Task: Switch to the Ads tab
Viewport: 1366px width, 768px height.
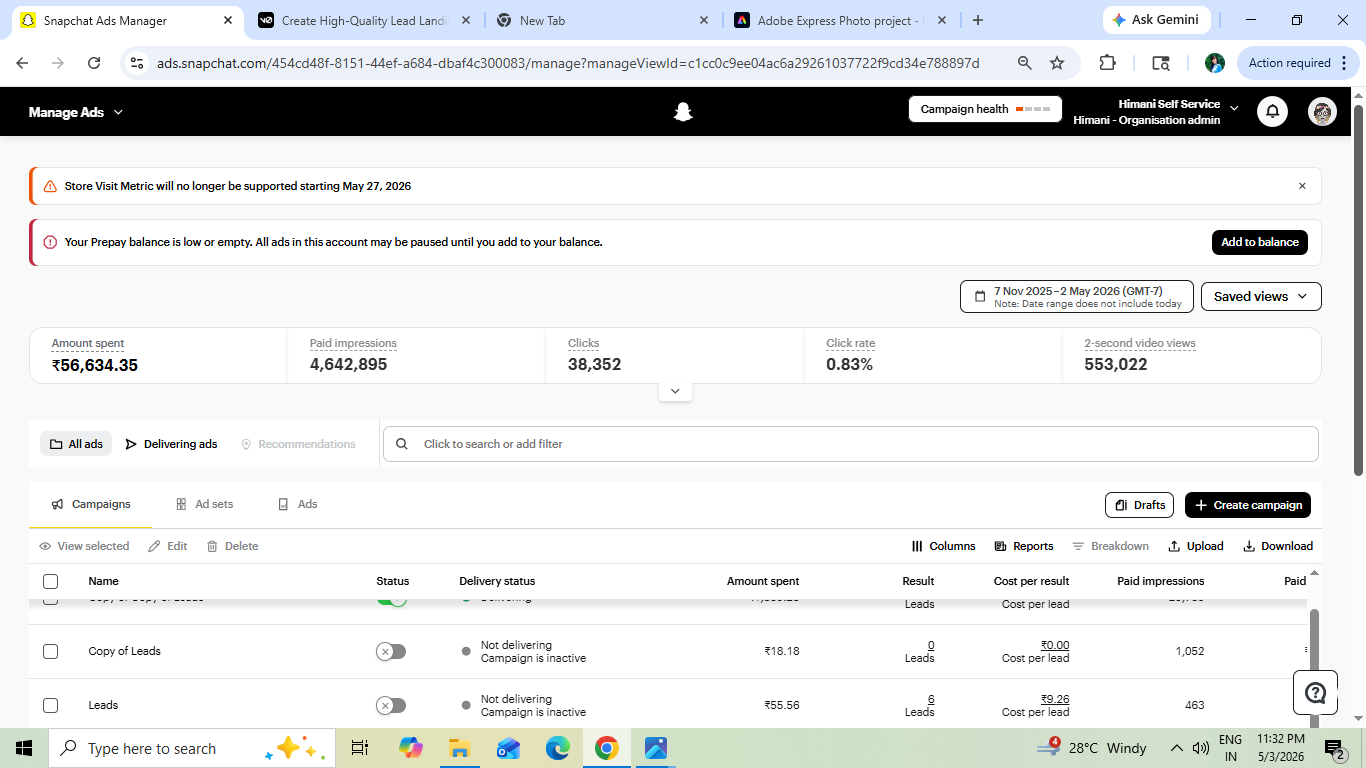Action: (297, 504)
